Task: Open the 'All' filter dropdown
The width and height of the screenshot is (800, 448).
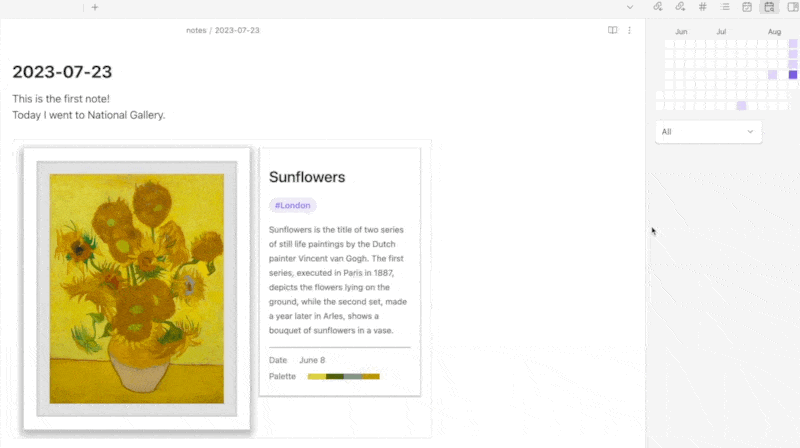Action: click(708, 132)
